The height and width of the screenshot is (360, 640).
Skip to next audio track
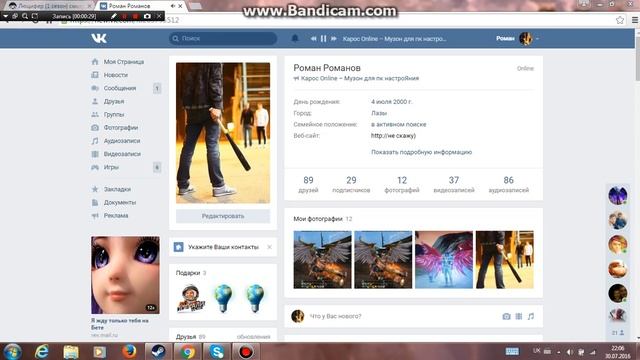point(333,38)
